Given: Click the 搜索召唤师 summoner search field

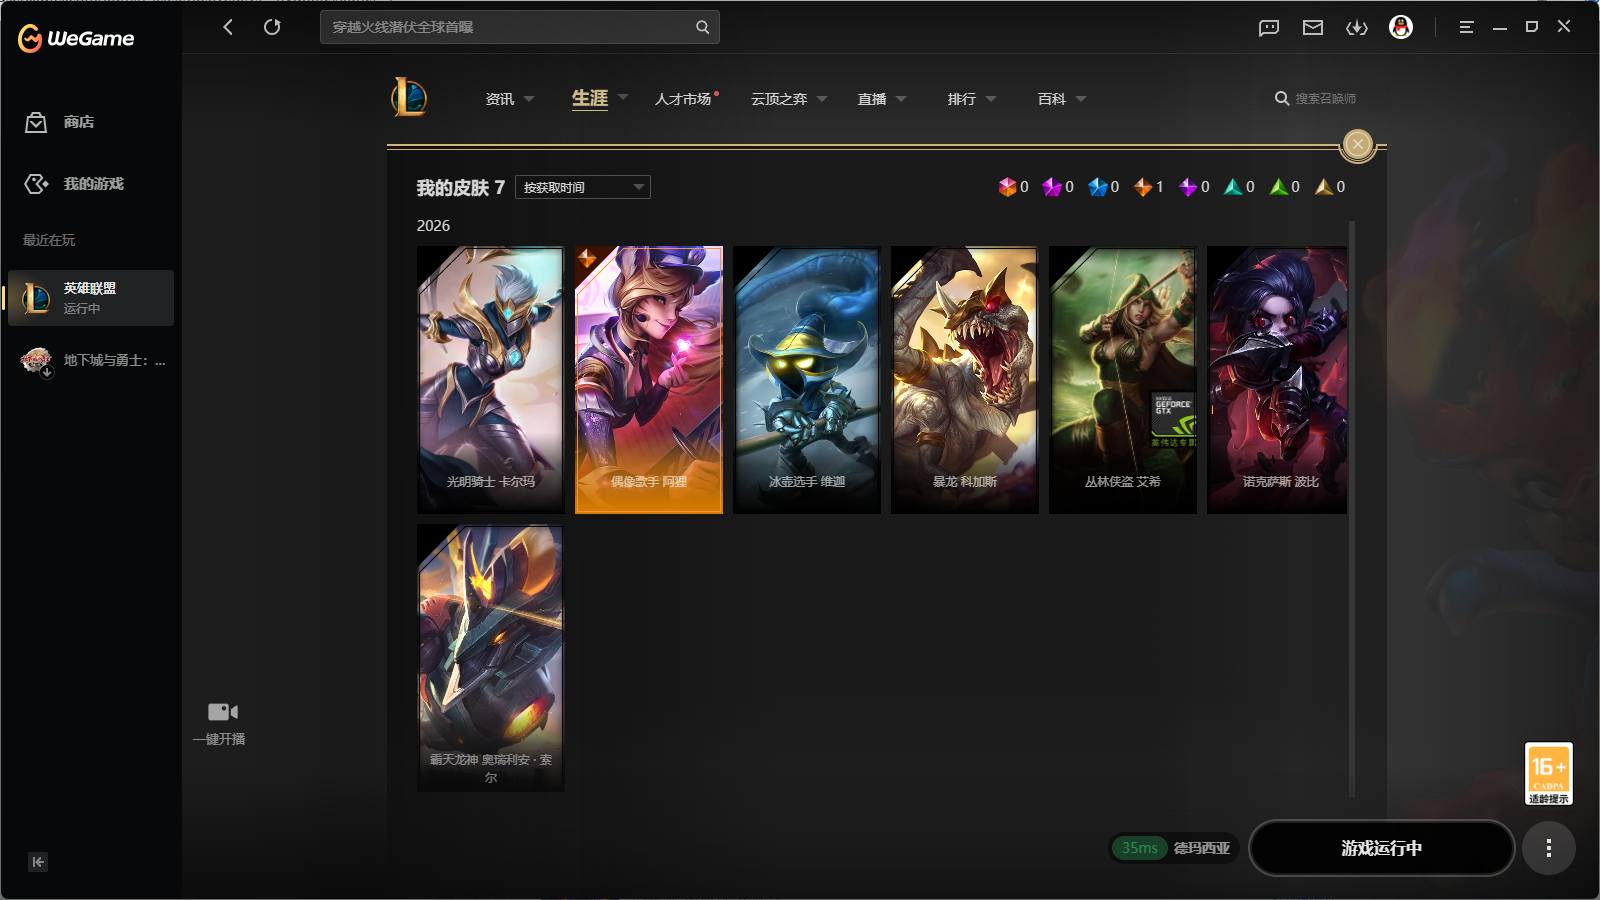Looking at the screenshot, I should click(x=1316, y=99).
